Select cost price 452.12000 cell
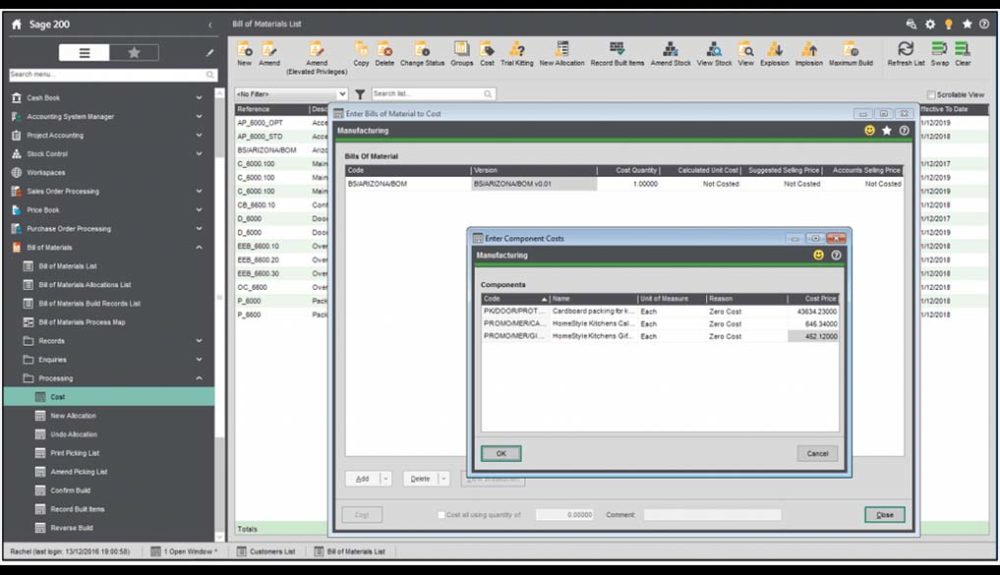Viewport: 1000px width, 575px height. pyautogui.click(x=813, y=336)
